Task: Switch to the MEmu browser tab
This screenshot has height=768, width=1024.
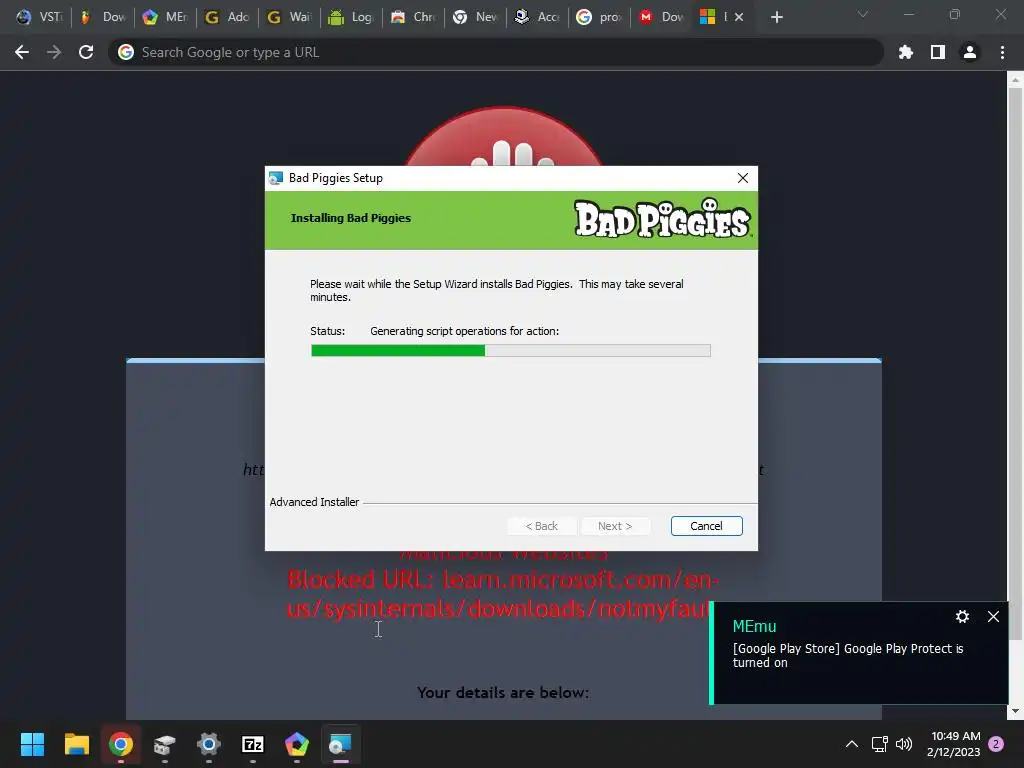Action: point(165,17)
